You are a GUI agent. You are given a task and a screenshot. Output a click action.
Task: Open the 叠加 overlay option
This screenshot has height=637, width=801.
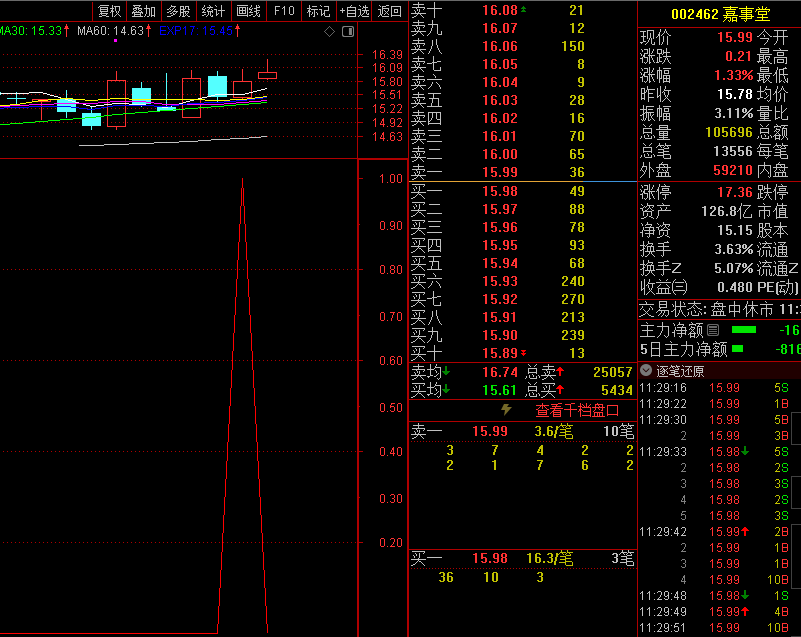[143, 11]
